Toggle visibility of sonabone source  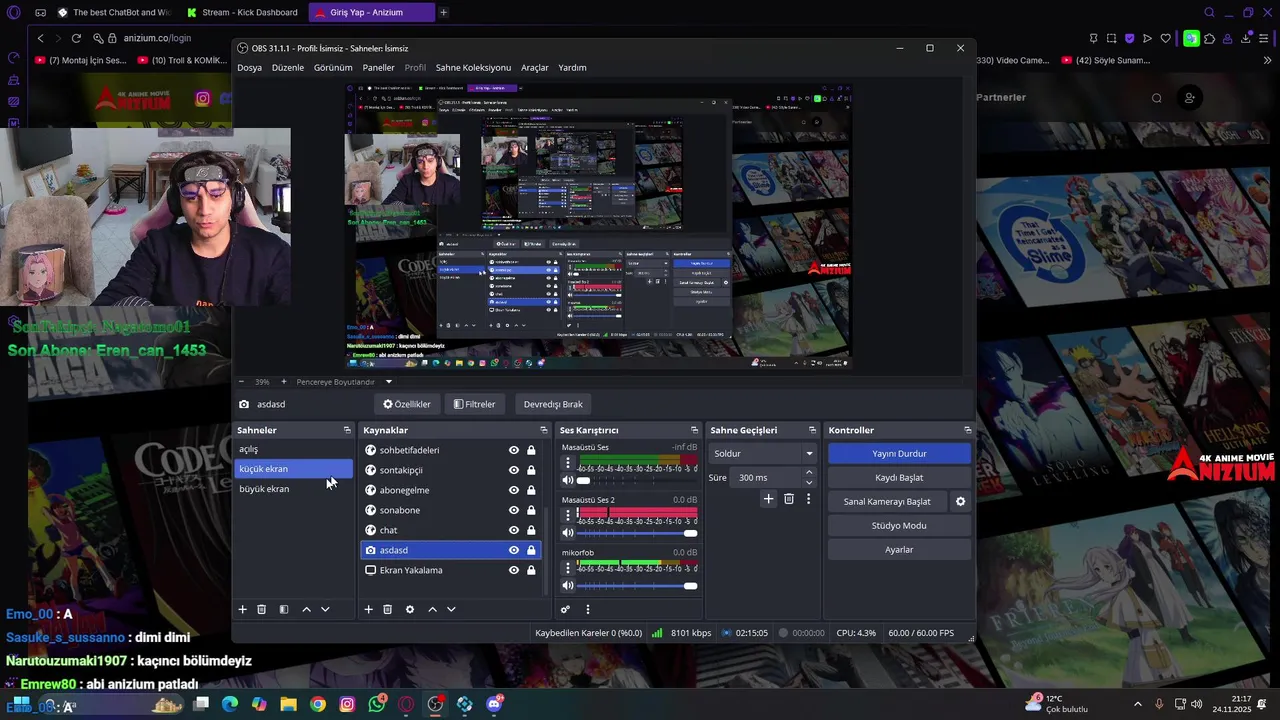point(514,510)
